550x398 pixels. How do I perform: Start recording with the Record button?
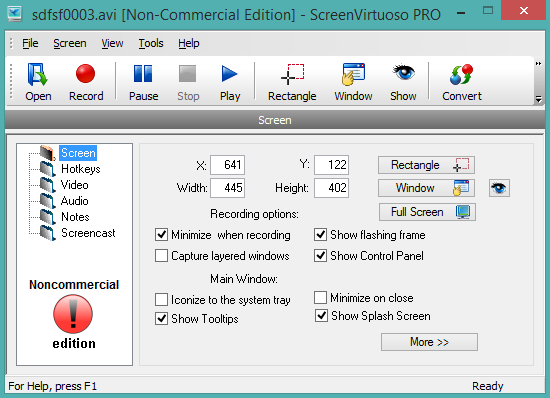[x=86, y=82]
